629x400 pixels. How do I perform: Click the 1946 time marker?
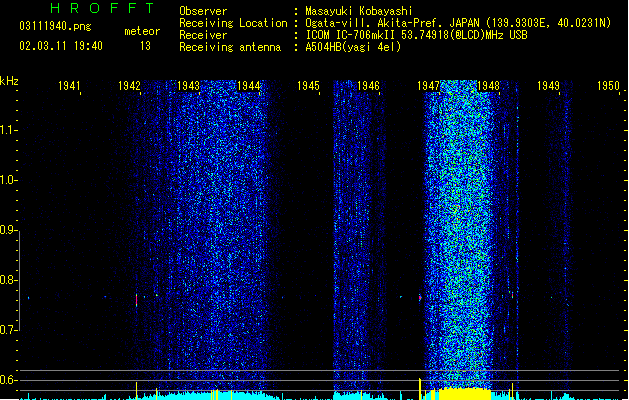(368, 85)
